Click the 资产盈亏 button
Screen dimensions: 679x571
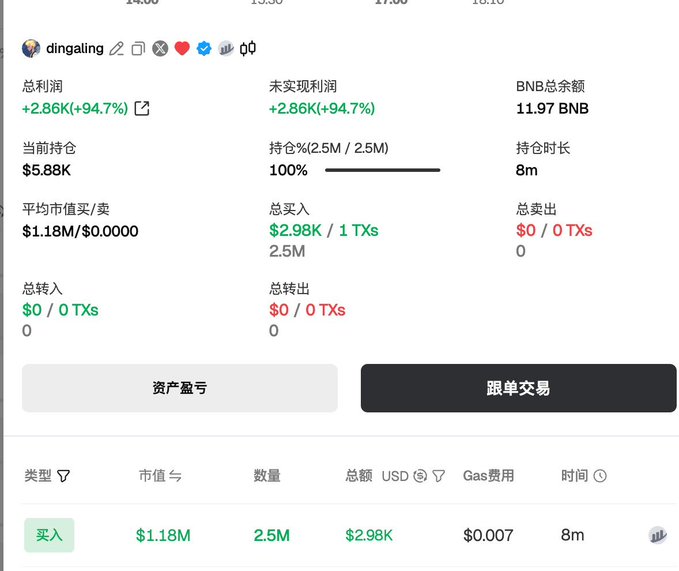point(180,388)
